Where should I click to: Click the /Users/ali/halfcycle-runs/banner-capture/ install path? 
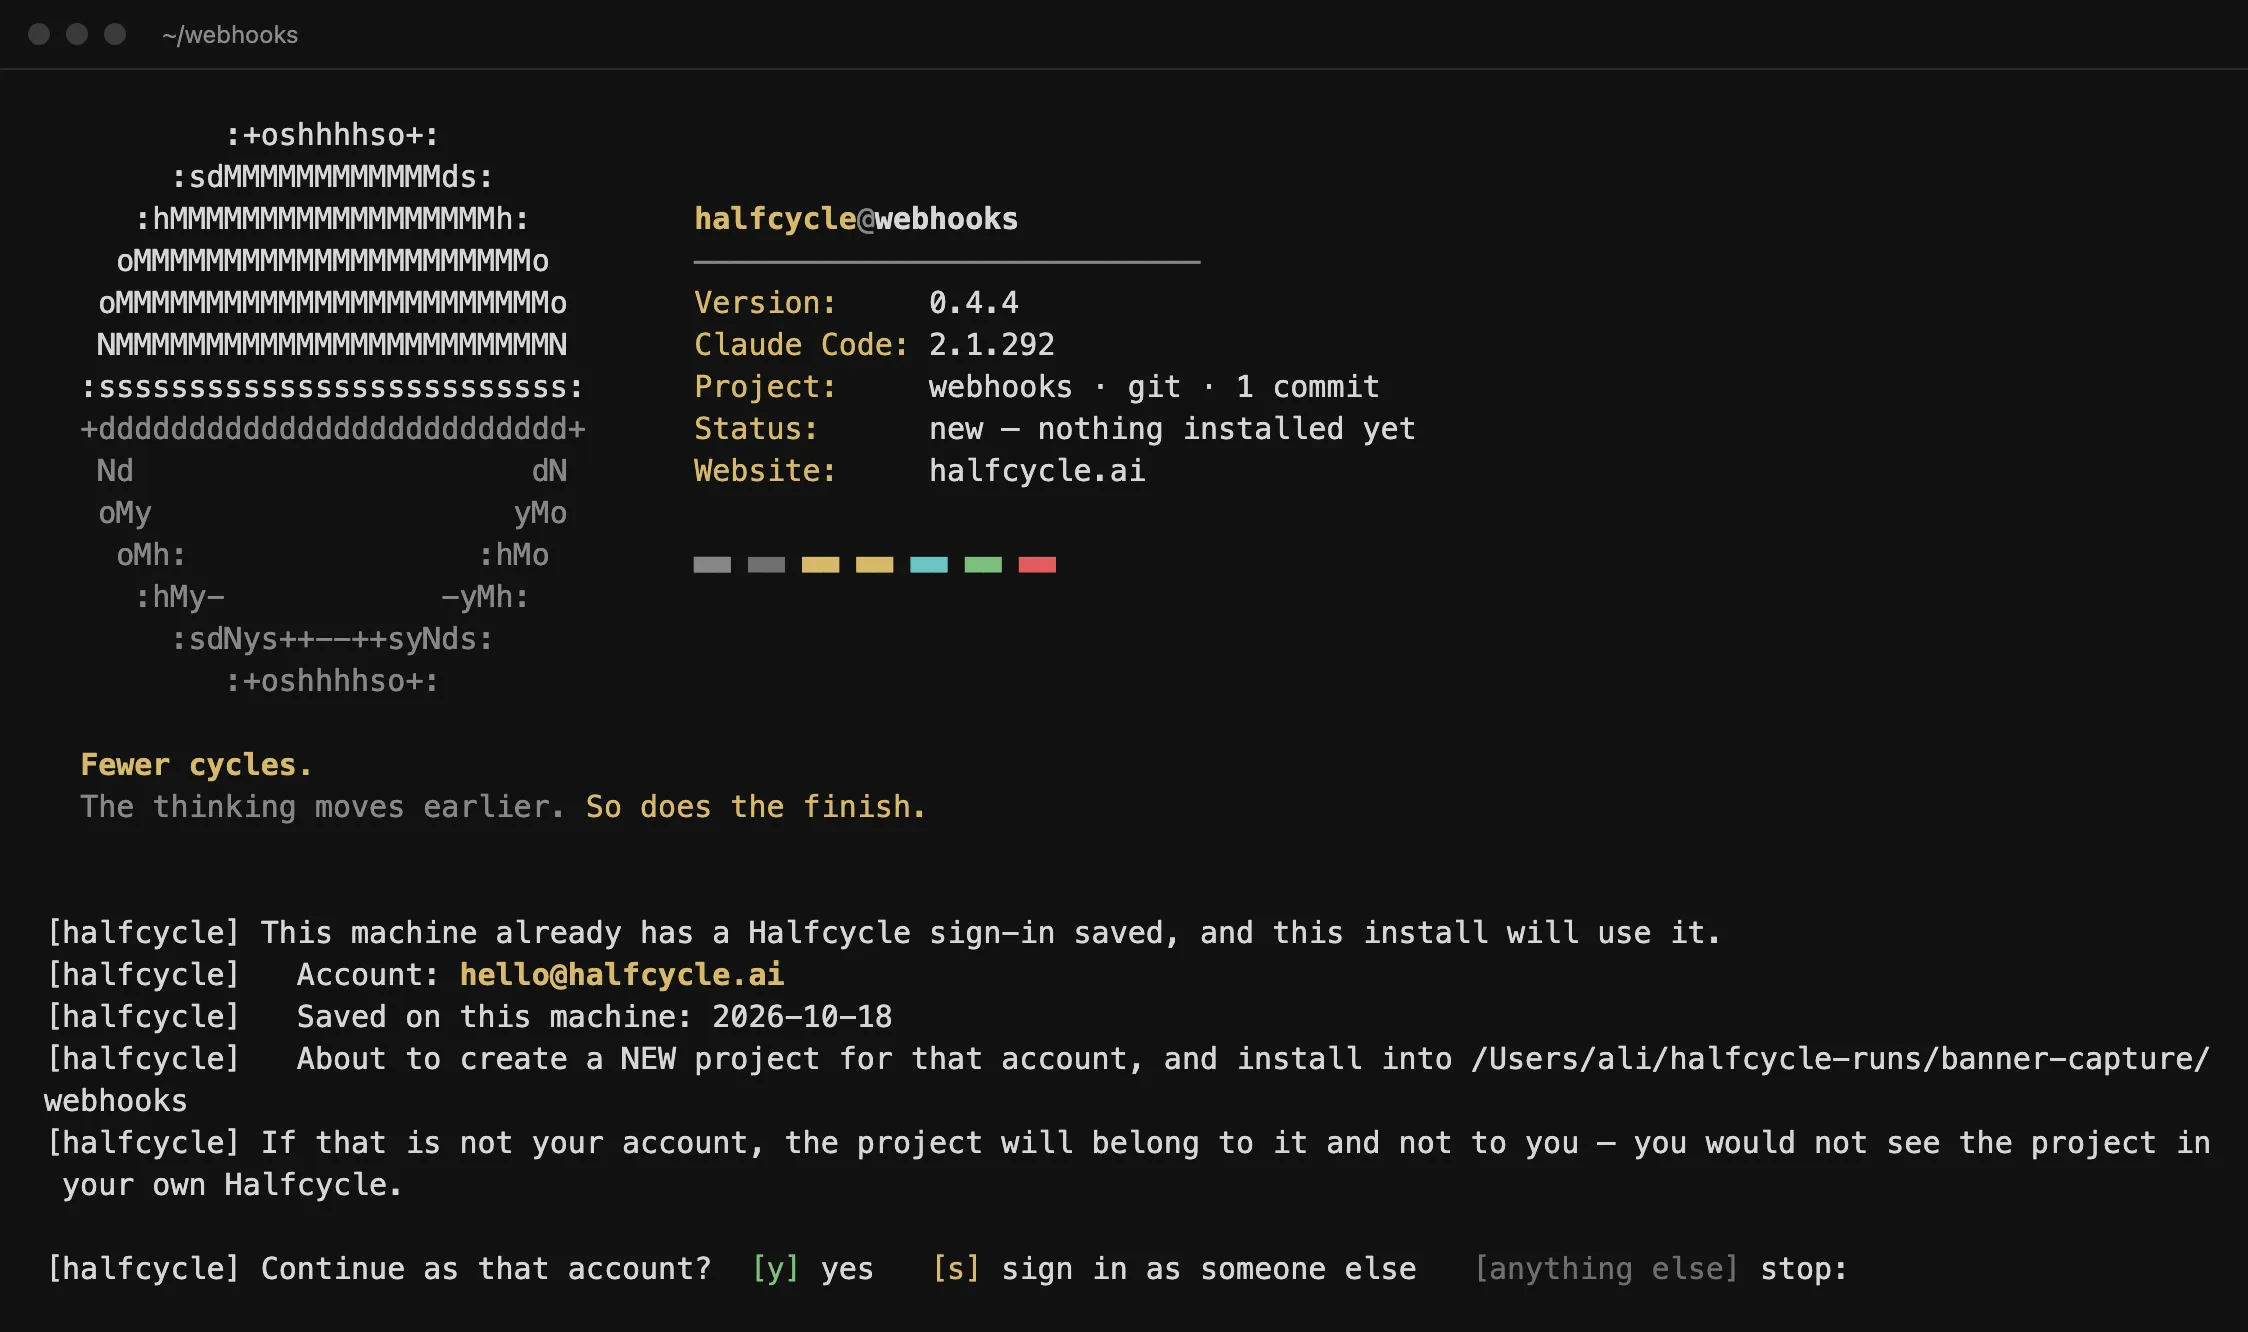click(x=1840, y=1059)
